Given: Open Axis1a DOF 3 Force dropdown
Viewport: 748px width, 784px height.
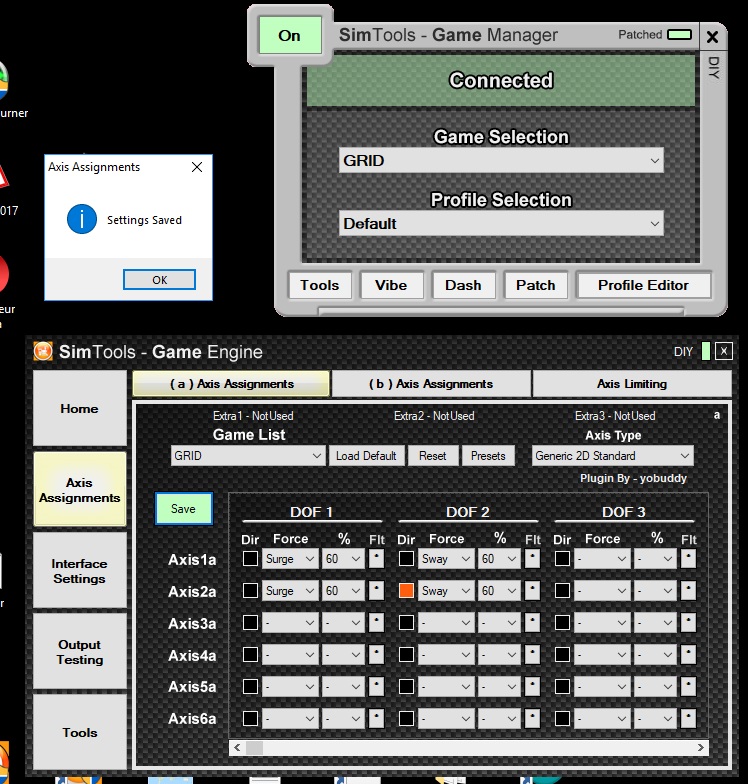Looking at the screenshot, I should tap(602, 558).
